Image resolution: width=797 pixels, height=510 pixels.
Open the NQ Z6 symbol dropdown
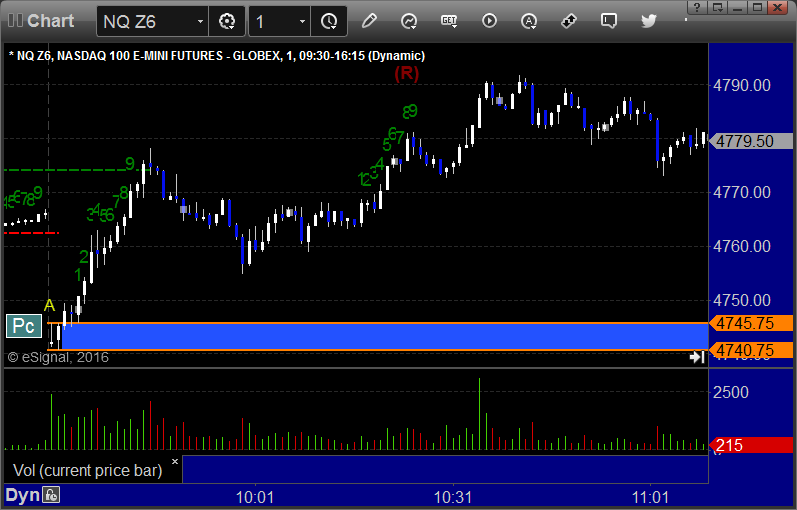click(200, 21)
